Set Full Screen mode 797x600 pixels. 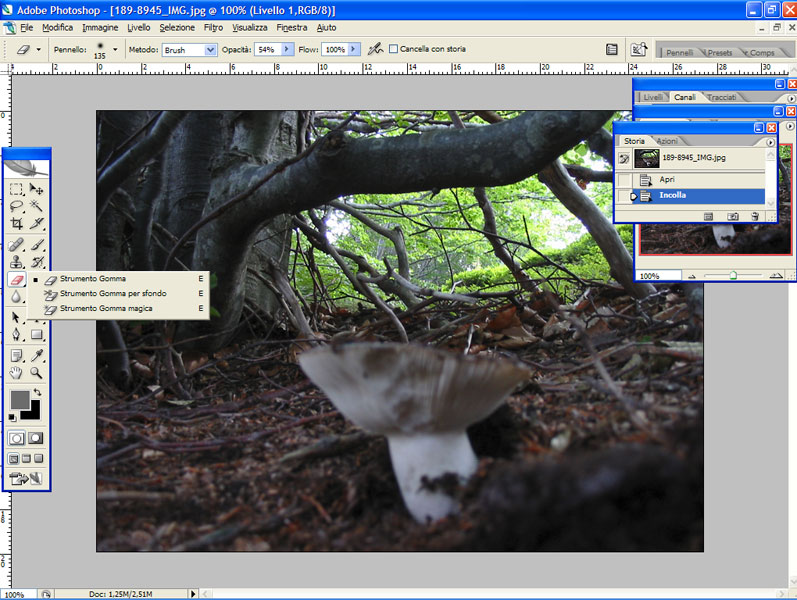[x=39, y=459]
